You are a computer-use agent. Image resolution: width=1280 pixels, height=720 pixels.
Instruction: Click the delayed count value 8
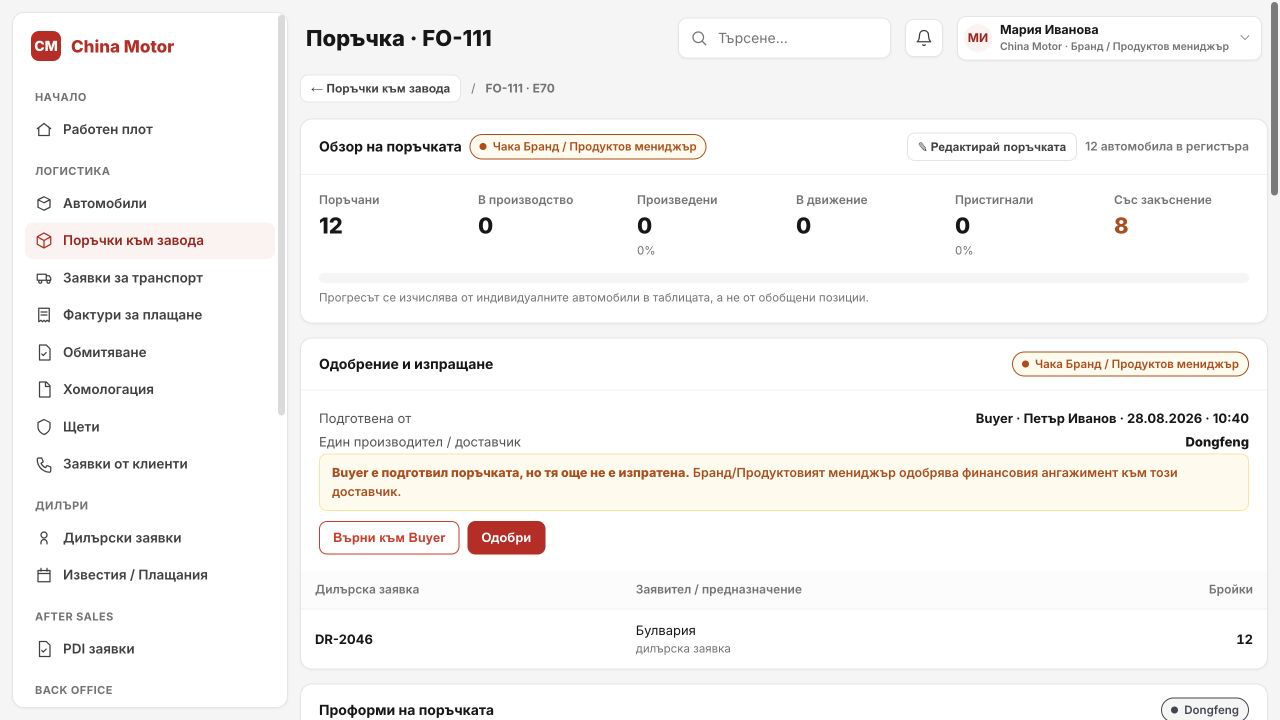(x=1121, y=226)
